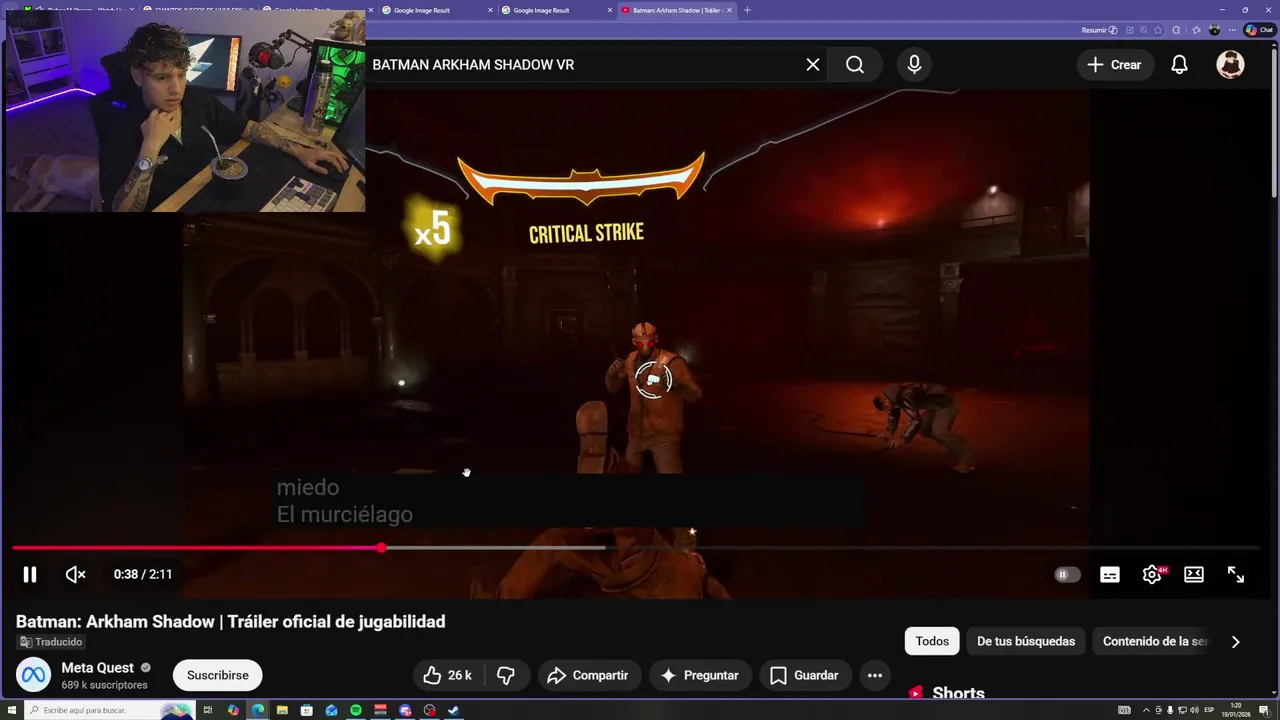The width and height of the screenshot is (1280, 720).
Task: Show more filter chips with right arrow
Action: point(1236,642)
